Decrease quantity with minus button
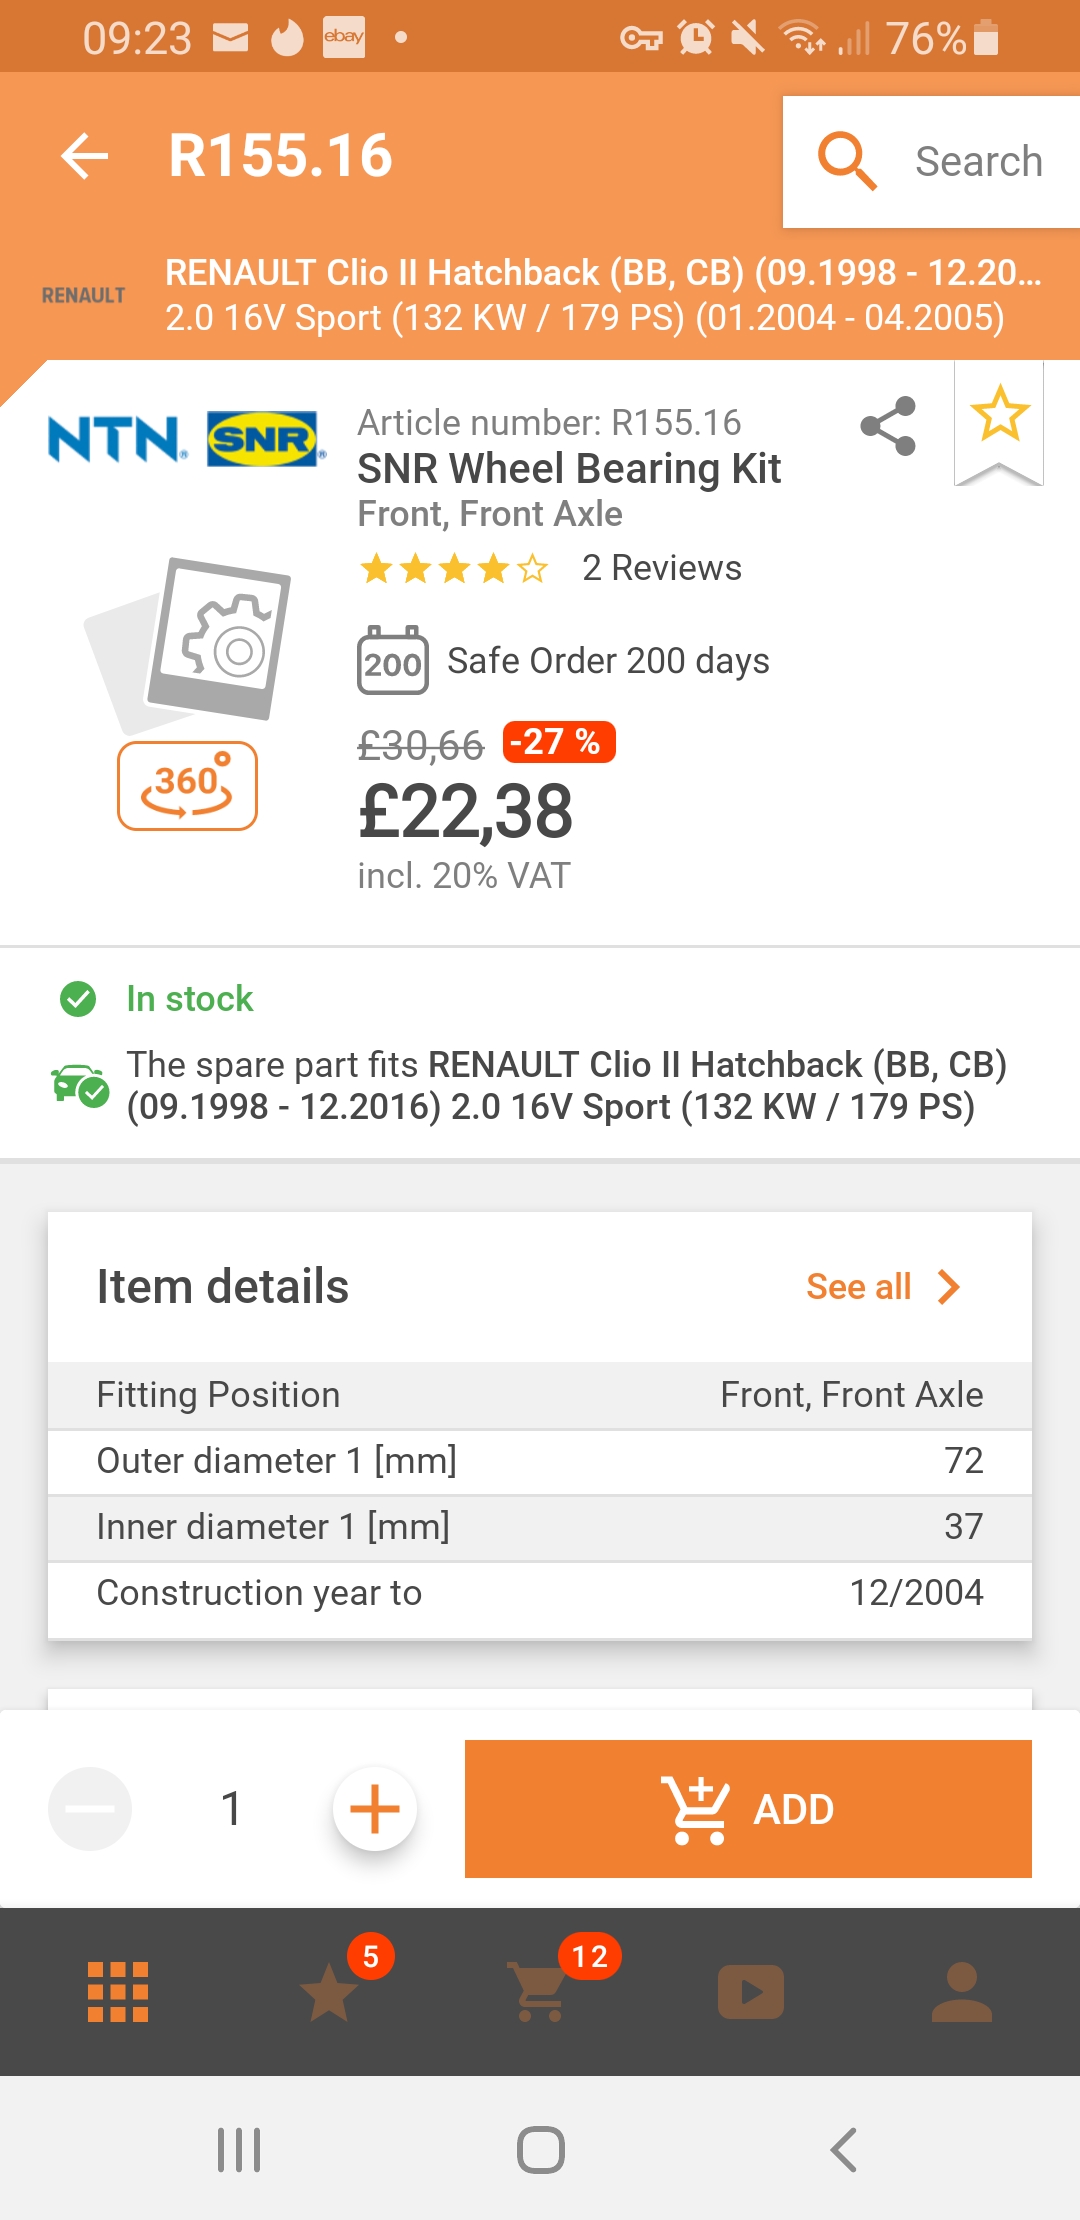This screenshot has width=1080, height=2220. coord(90,1809)
